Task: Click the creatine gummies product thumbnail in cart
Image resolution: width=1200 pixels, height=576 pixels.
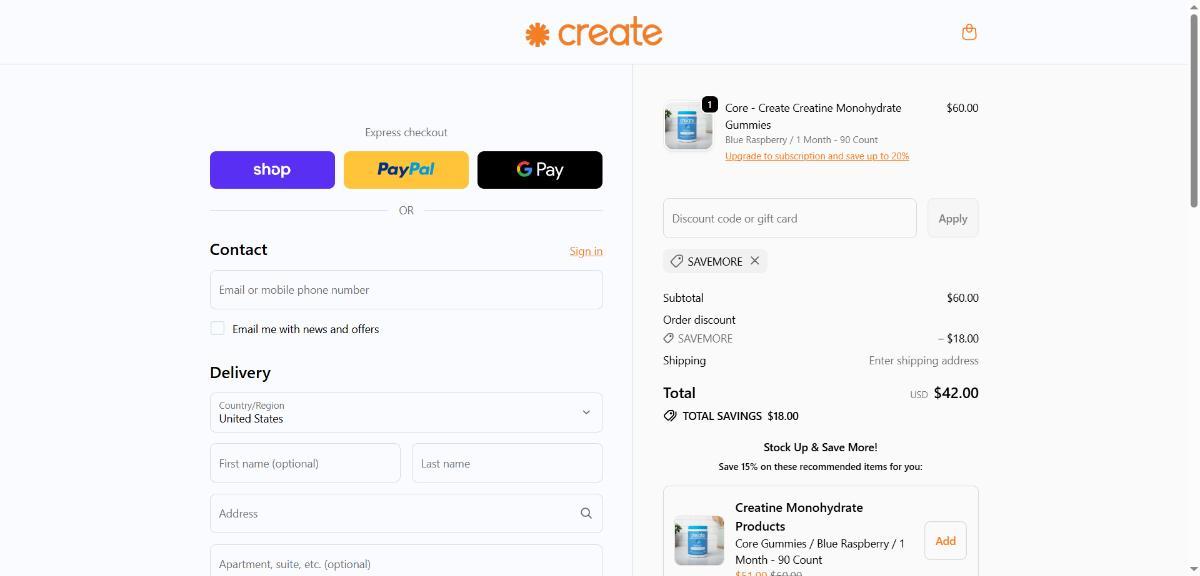Action: point(688,126)
